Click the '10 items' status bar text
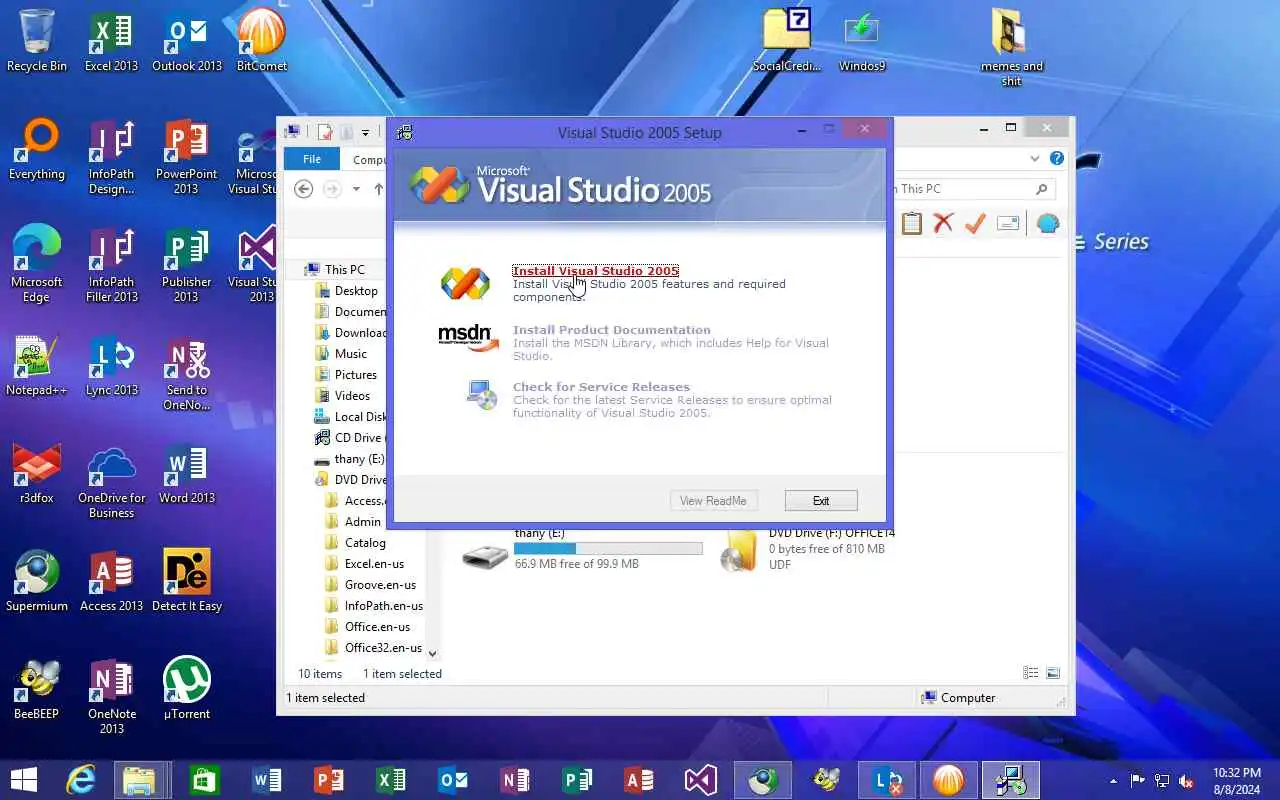This screenshot has height=800, width=1280. tap(320, 674)
